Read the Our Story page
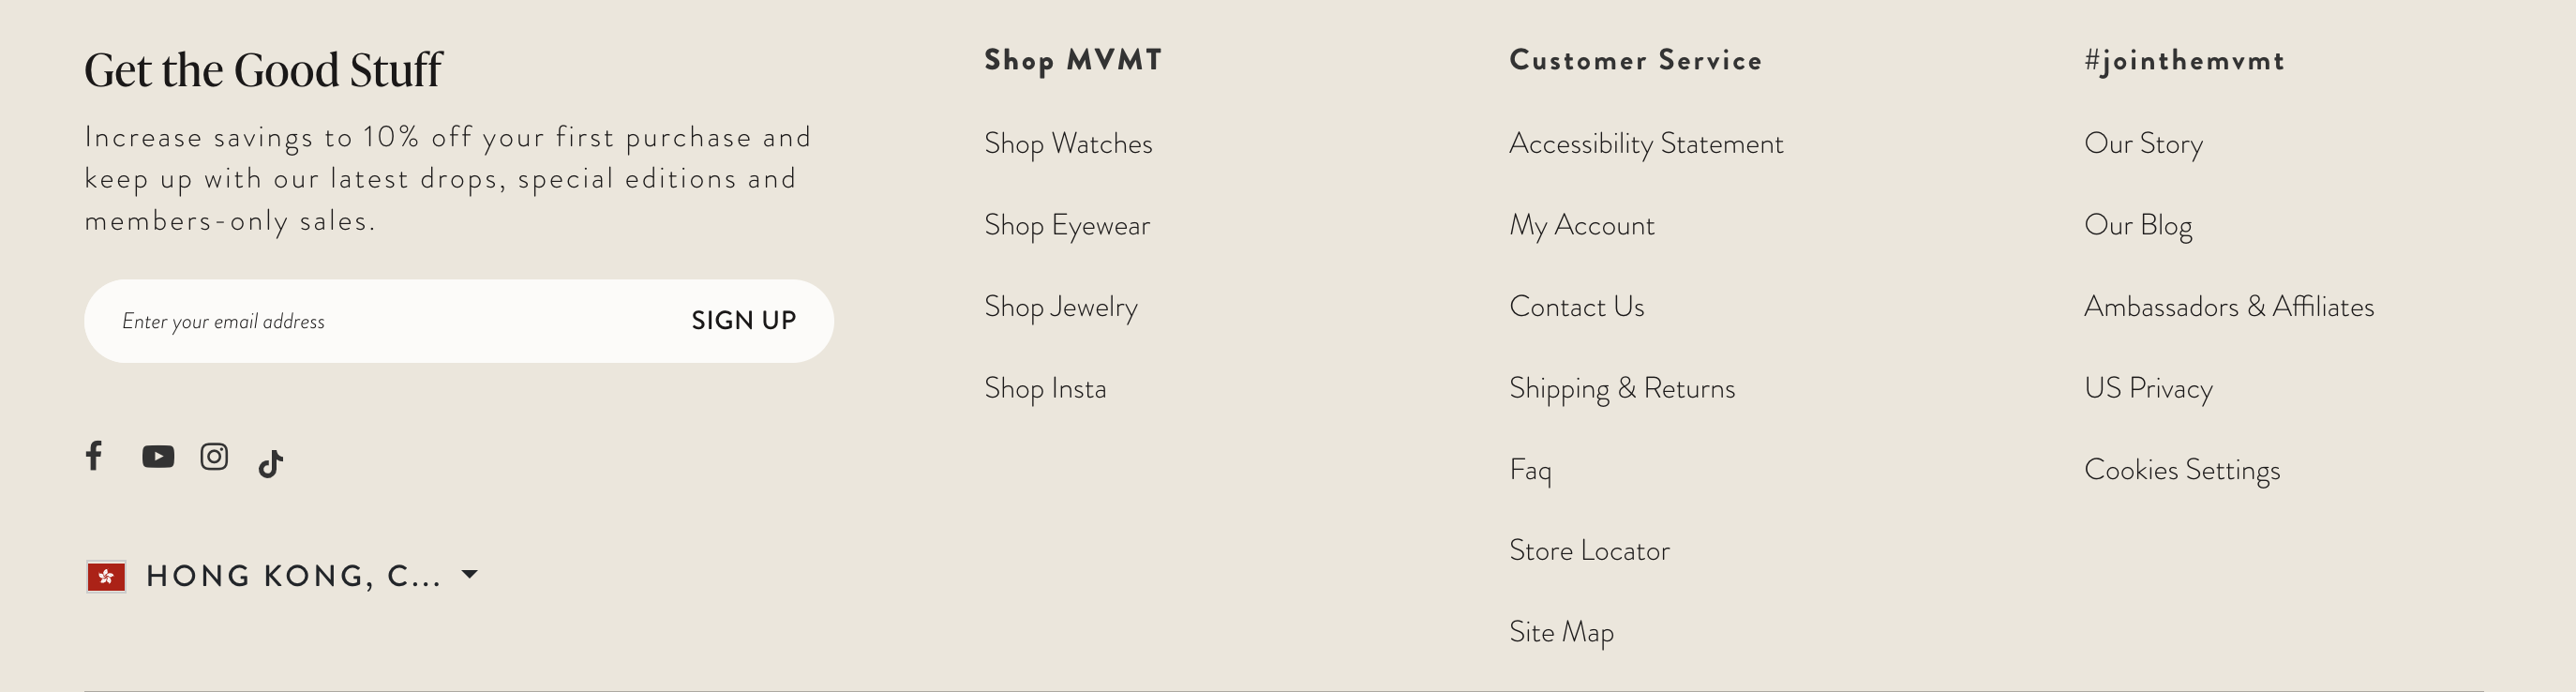The height and width of the screenshot is (692, 2576). click(x=2143, y=144)
